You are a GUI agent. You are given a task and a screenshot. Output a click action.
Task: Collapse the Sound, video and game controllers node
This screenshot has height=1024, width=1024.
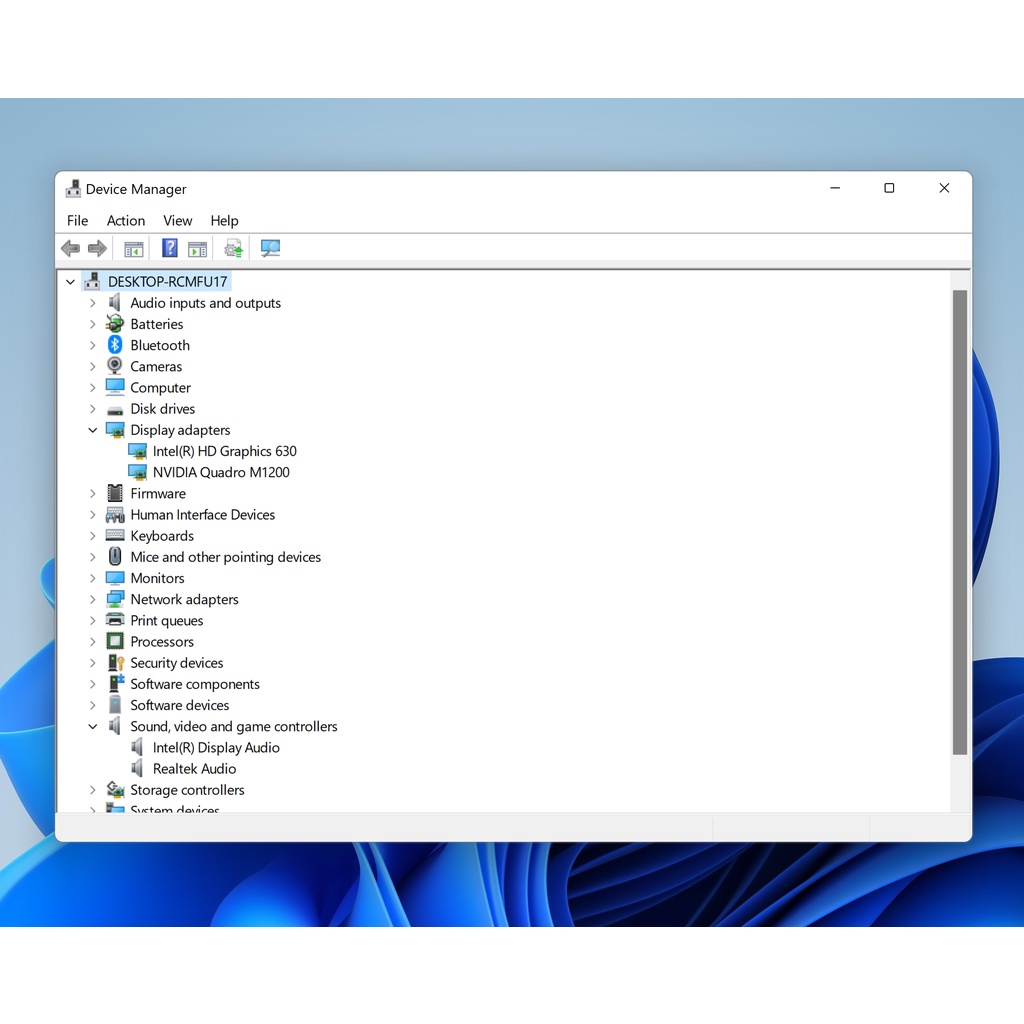click(x=93, y=727)
